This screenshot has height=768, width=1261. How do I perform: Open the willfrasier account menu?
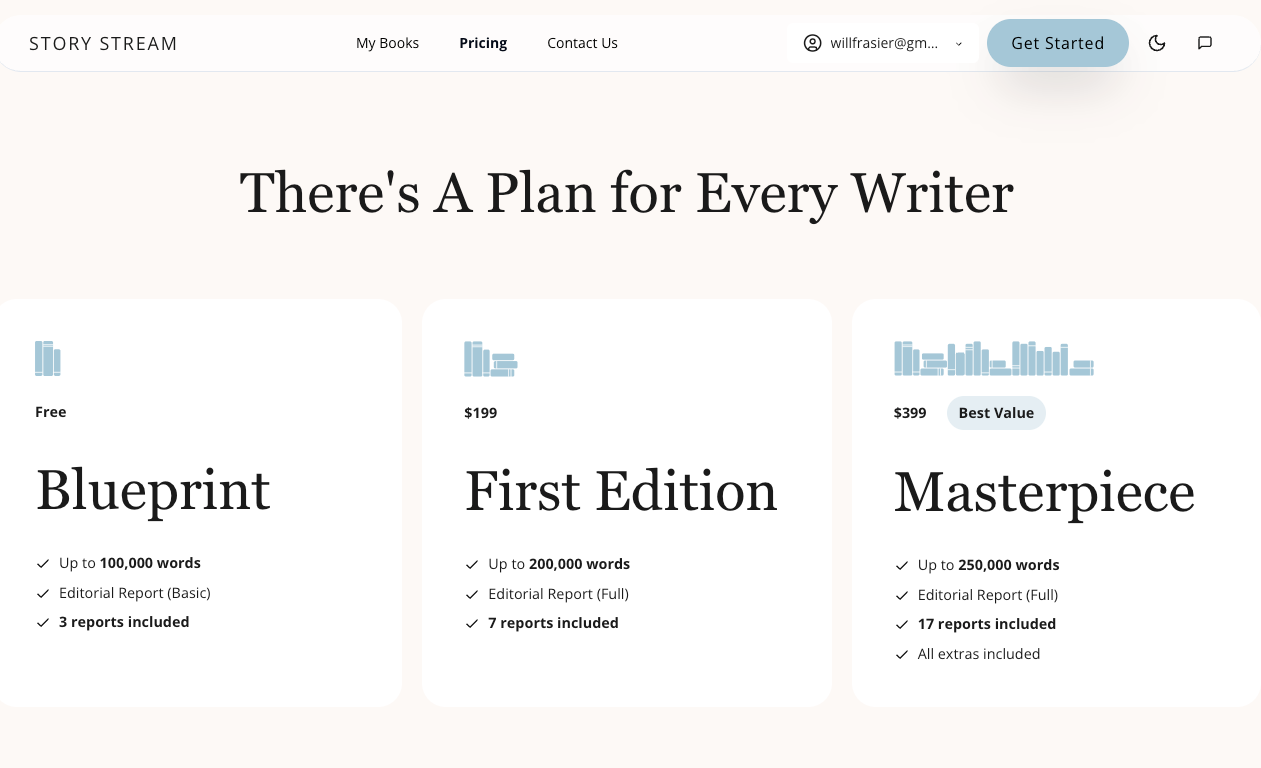coord(884,43)
